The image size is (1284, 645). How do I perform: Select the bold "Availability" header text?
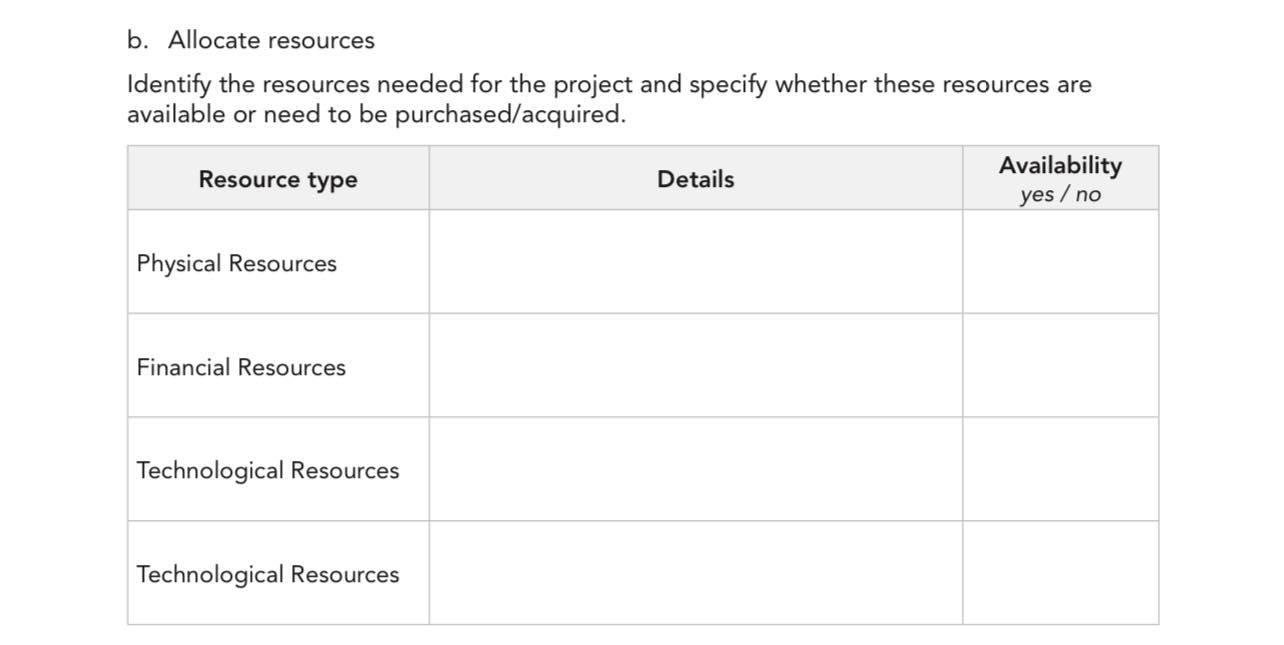point(1060,165)
